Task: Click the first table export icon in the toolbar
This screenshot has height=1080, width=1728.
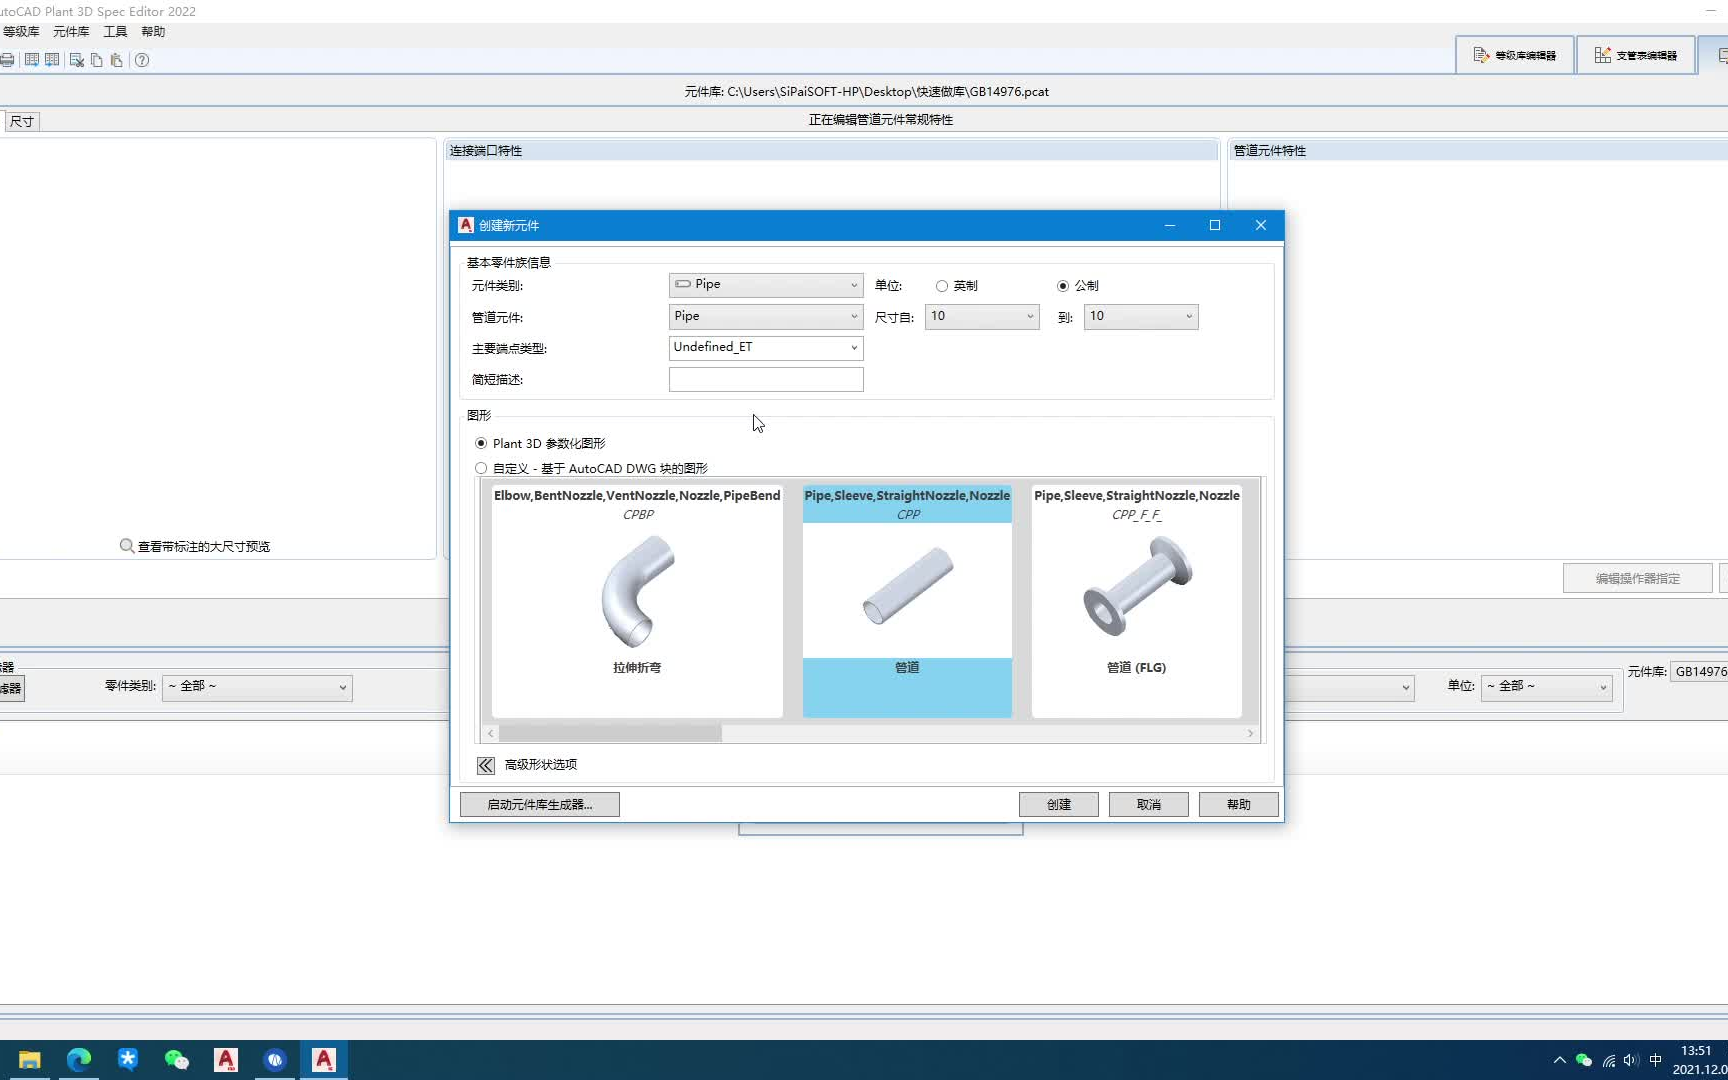Action: pos(32,60)
